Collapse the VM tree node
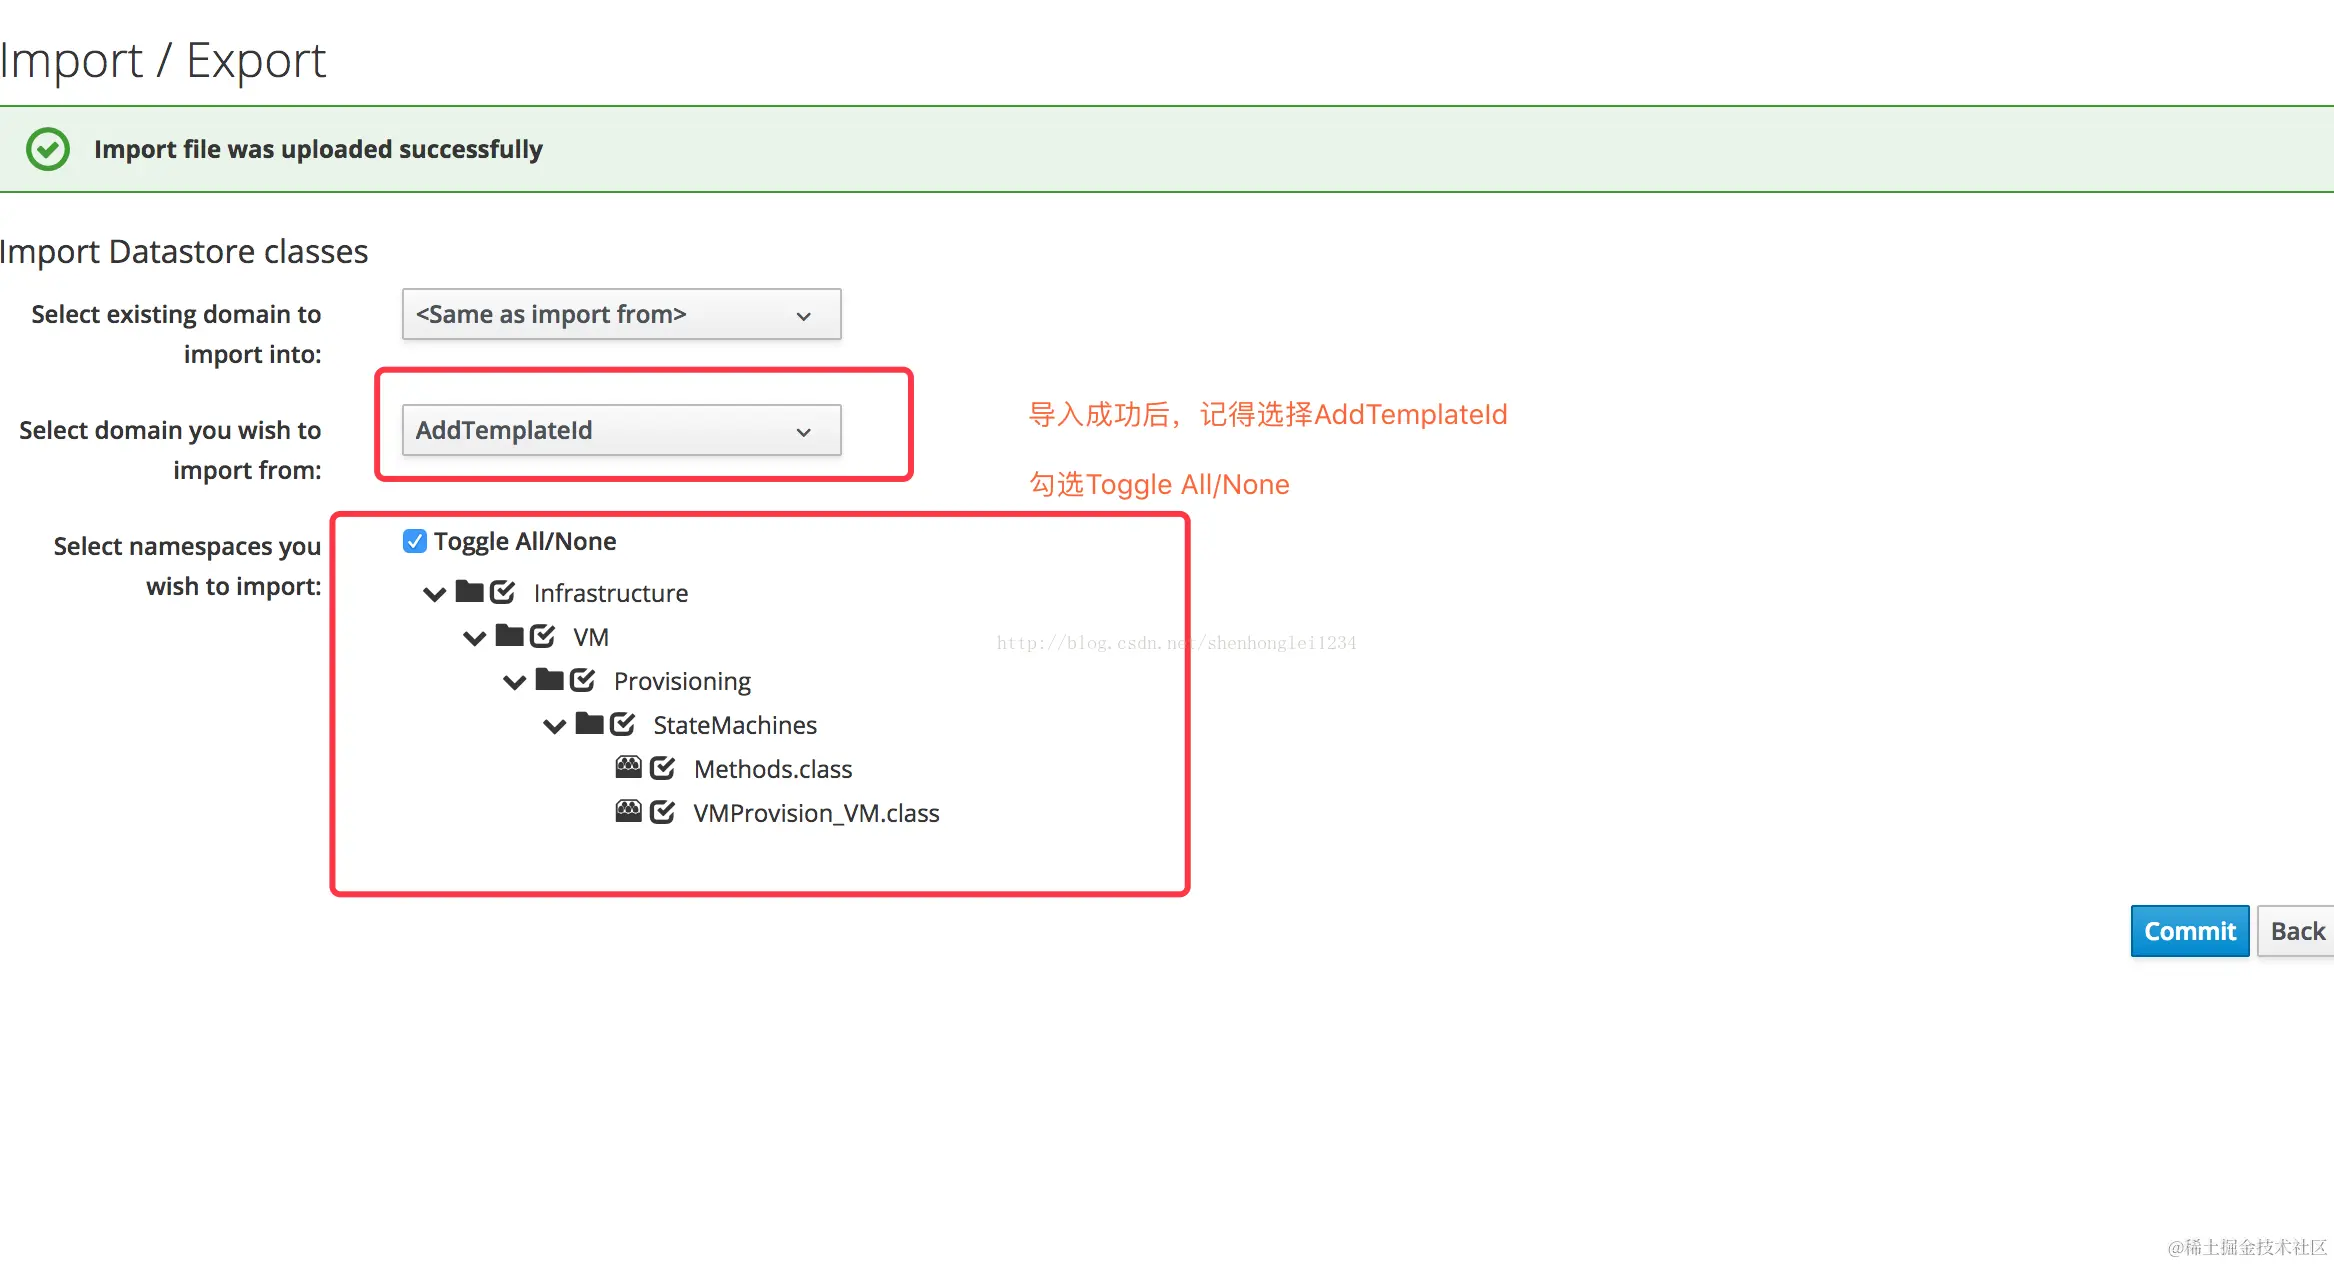 [474, 638]
